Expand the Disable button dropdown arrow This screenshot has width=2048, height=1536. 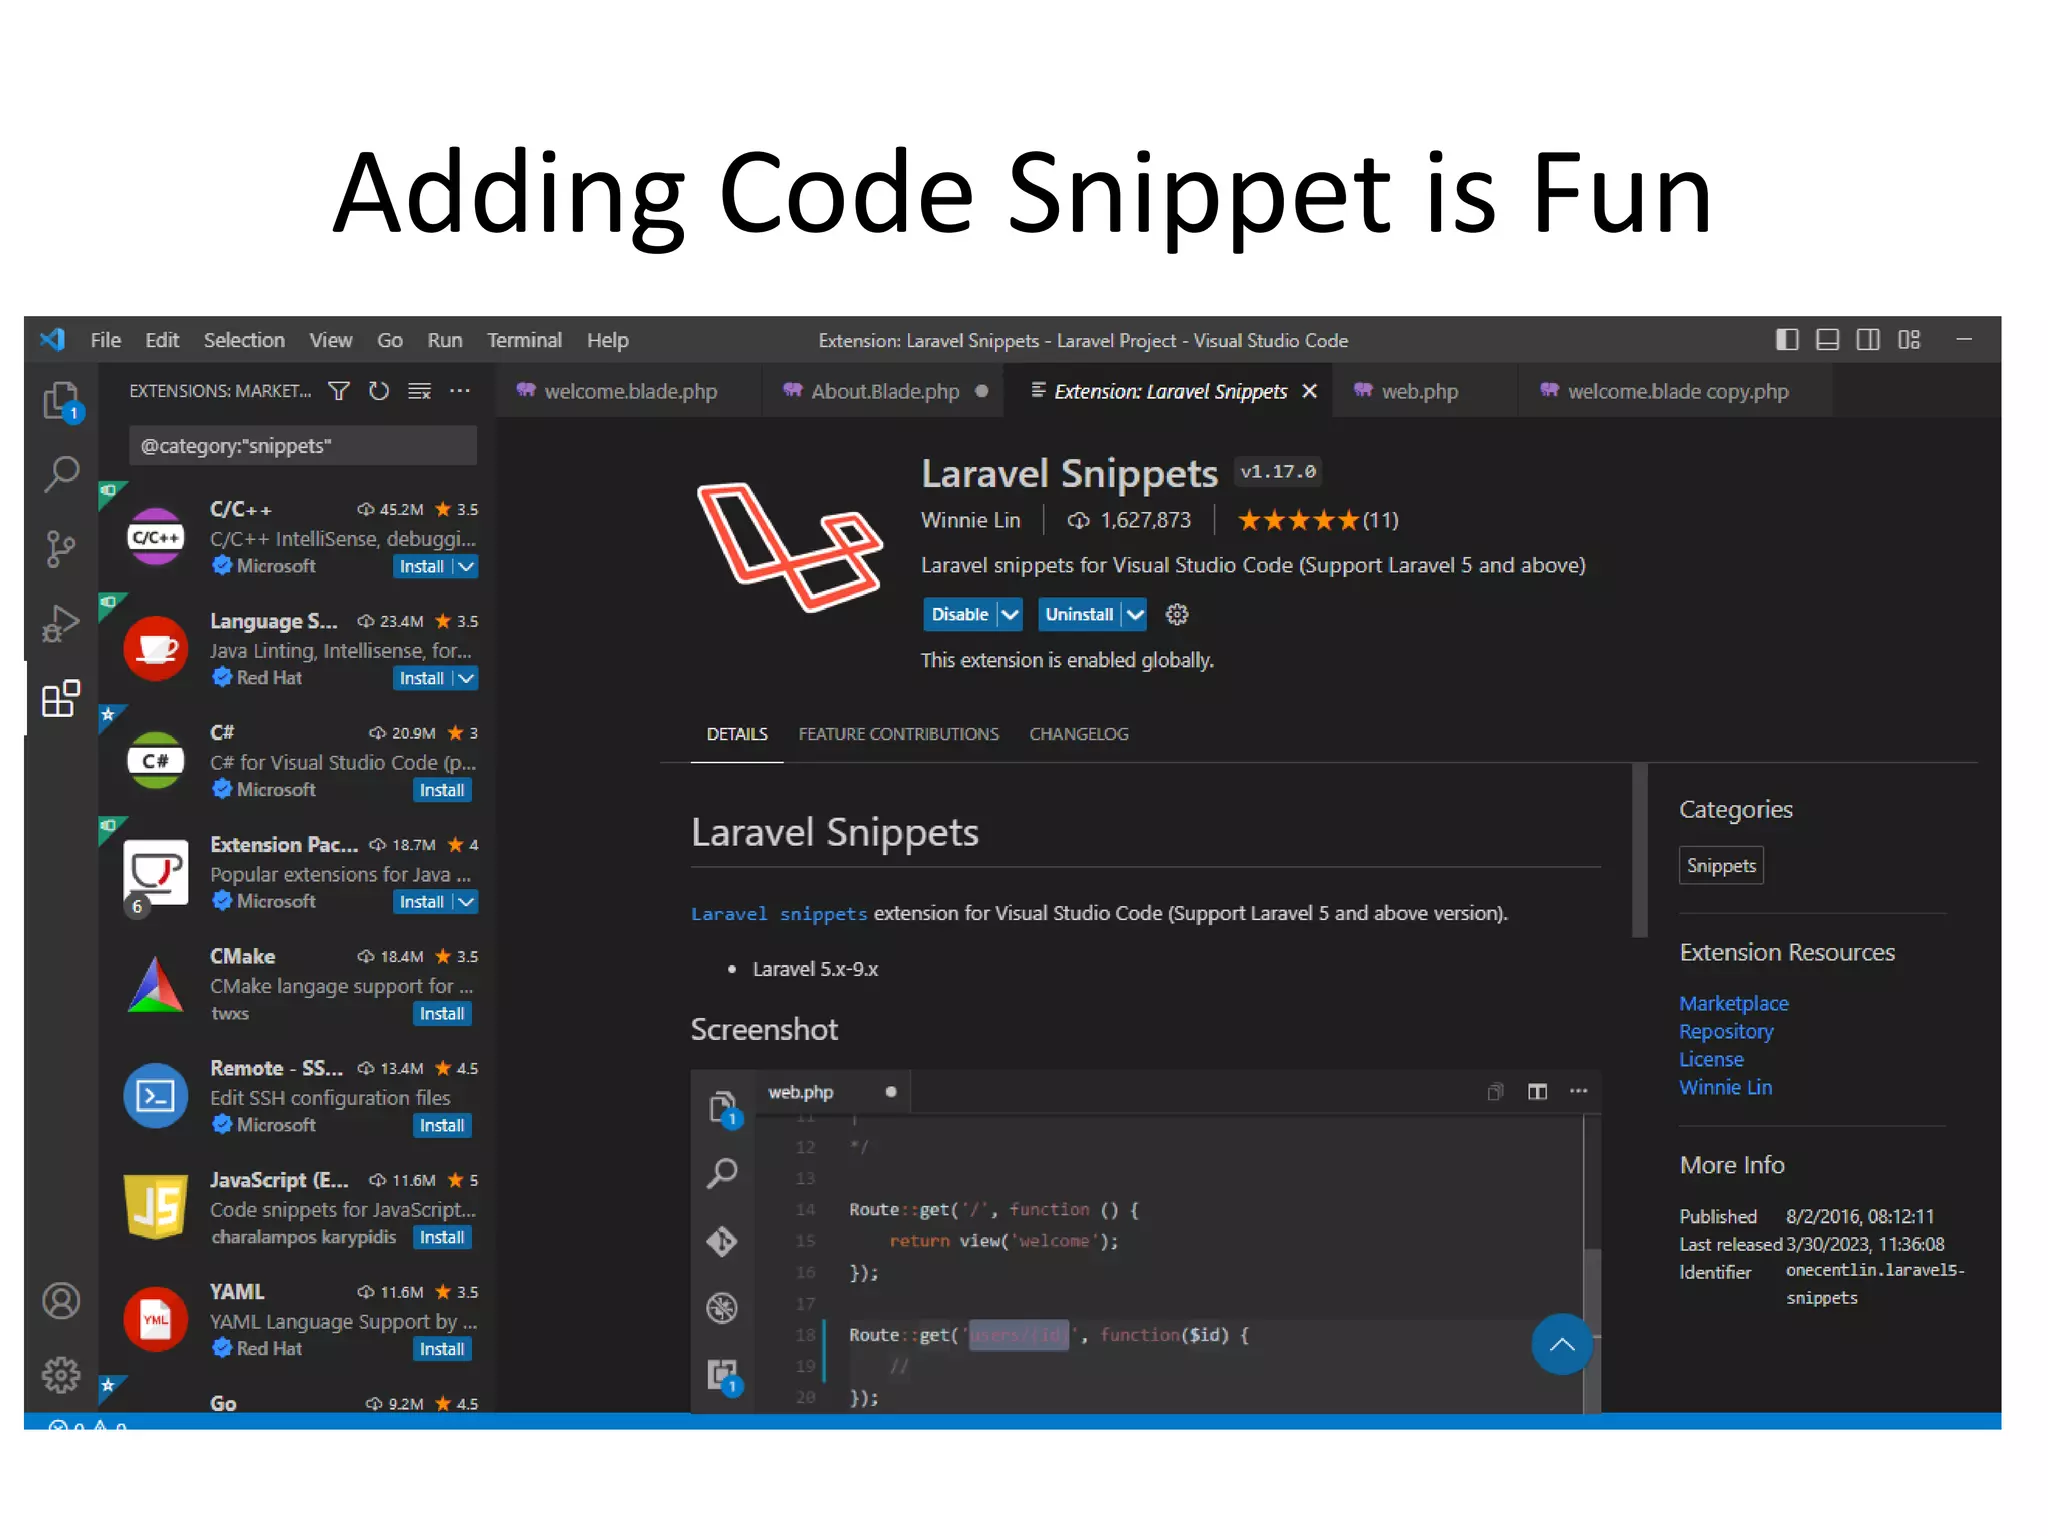(1011, 614)
